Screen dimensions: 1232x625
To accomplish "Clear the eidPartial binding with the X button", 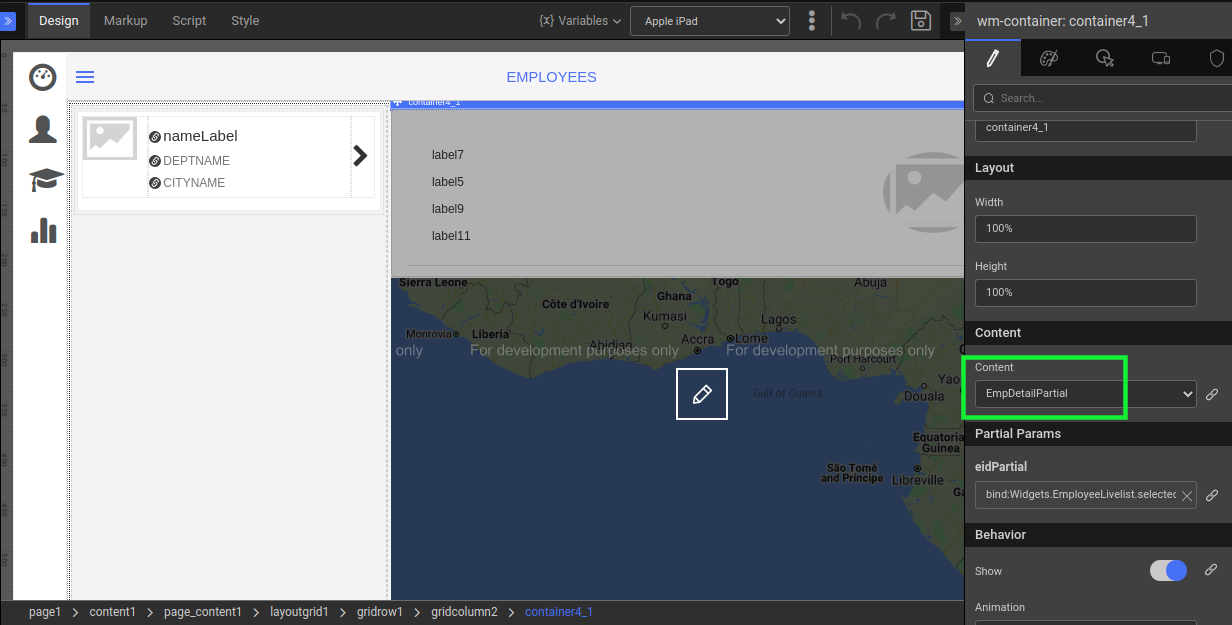I will point(1186,495).
